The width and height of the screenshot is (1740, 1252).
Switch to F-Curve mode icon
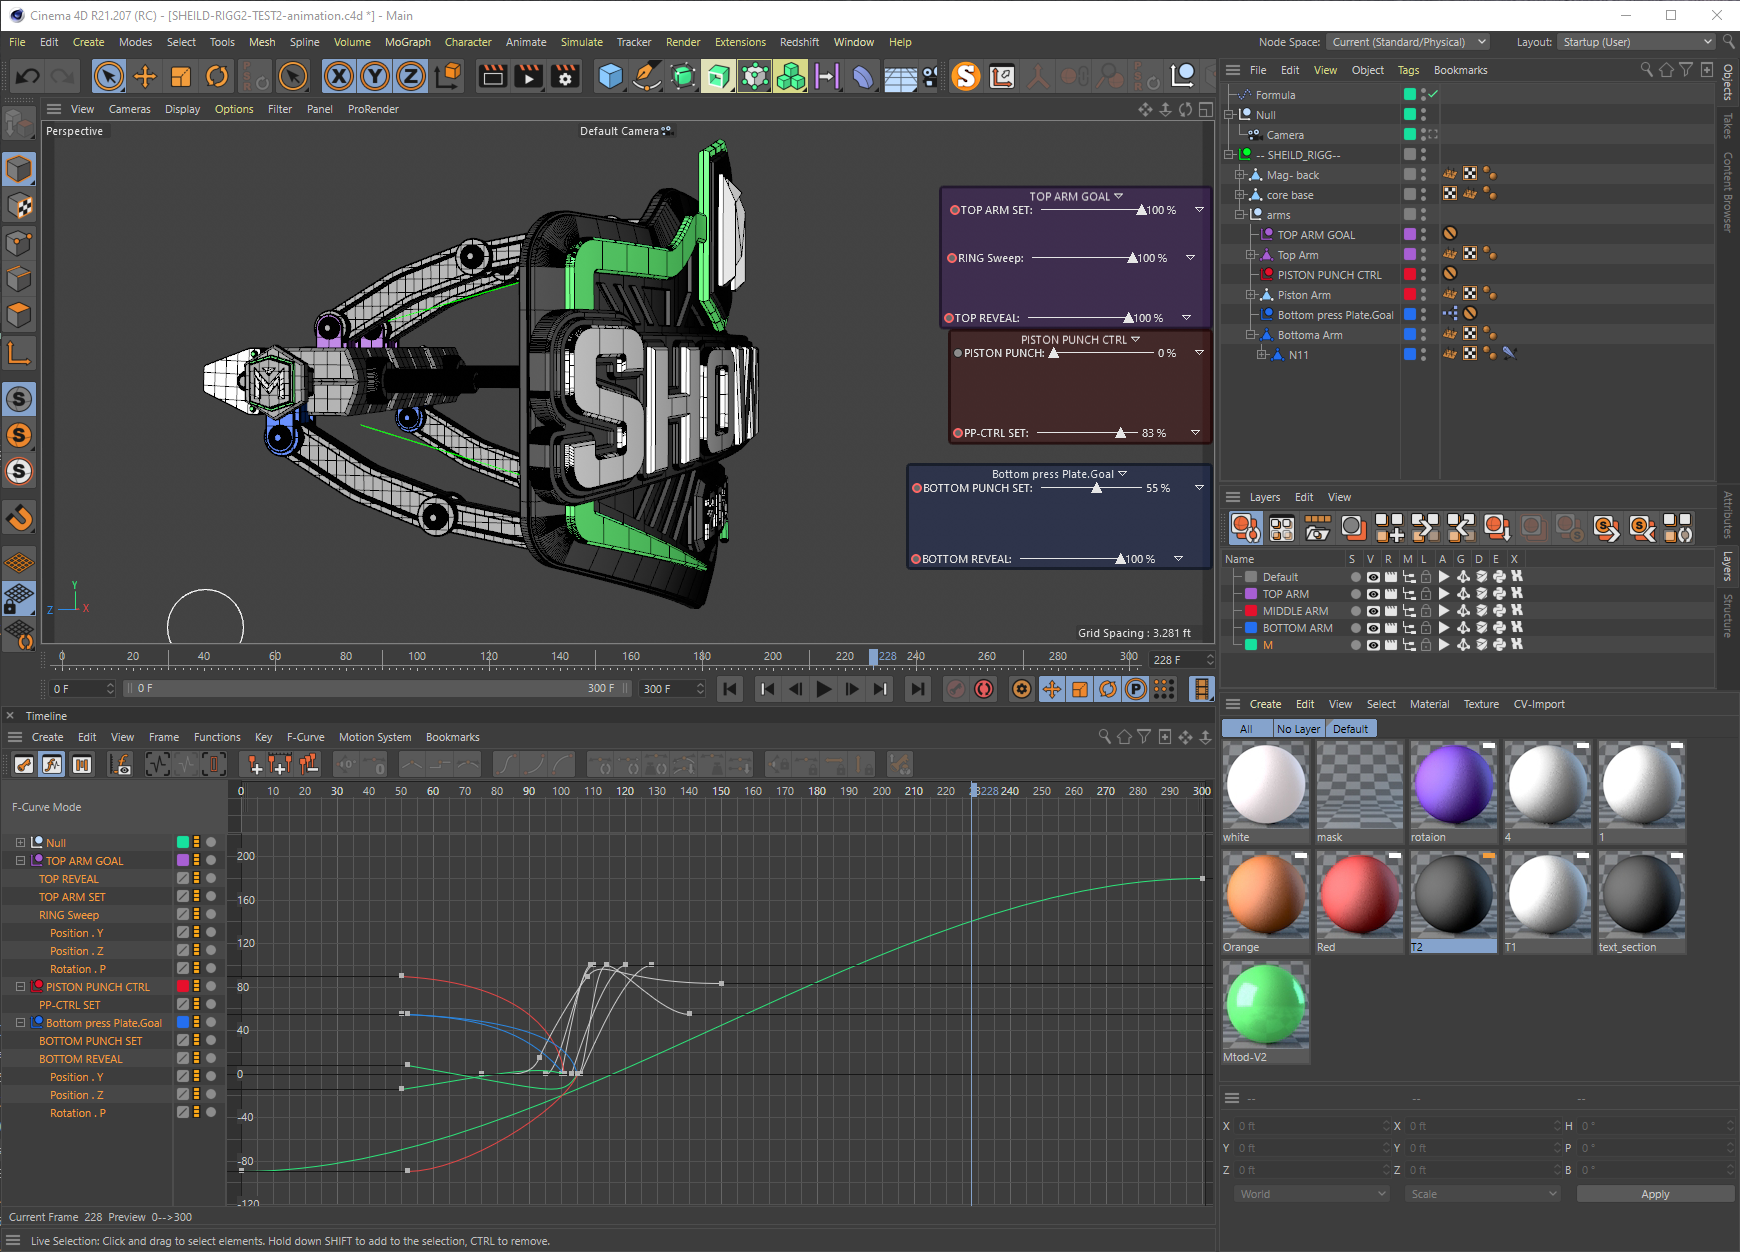(x=53, y=765)
